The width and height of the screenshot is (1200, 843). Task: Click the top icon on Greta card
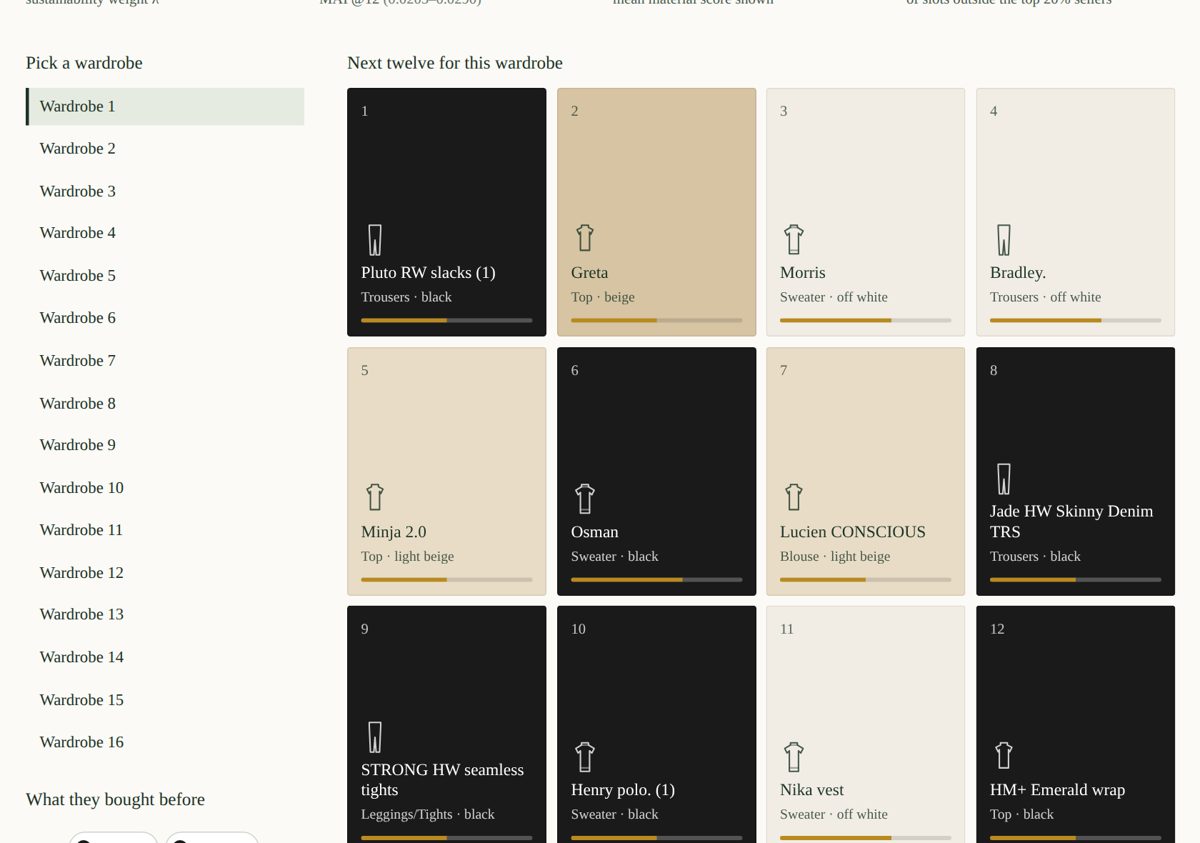pos(585,238)
